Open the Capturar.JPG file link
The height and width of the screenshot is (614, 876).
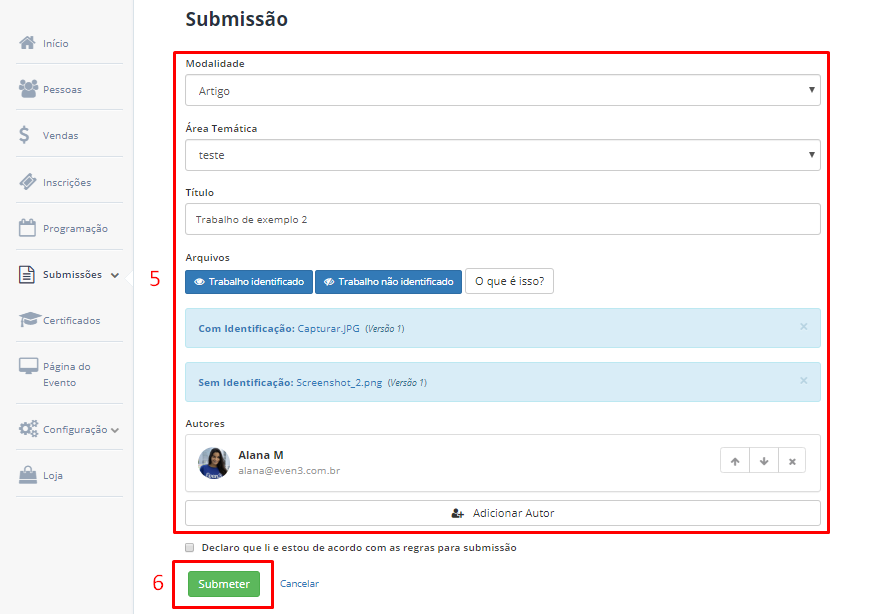pos(328,329)
